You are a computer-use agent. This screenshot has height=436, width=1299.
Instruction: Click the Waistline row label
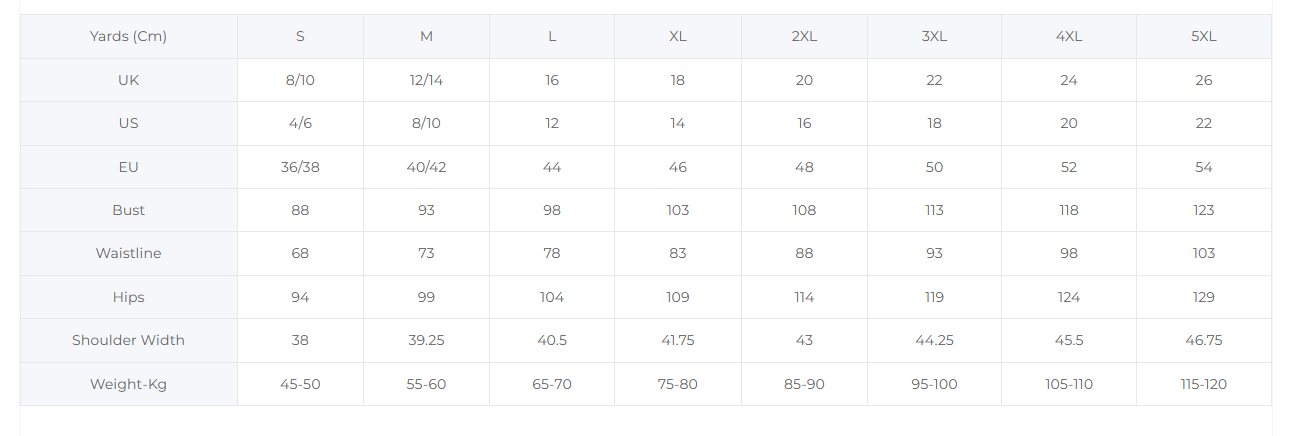pyautogui.click(x=129, y=253)
